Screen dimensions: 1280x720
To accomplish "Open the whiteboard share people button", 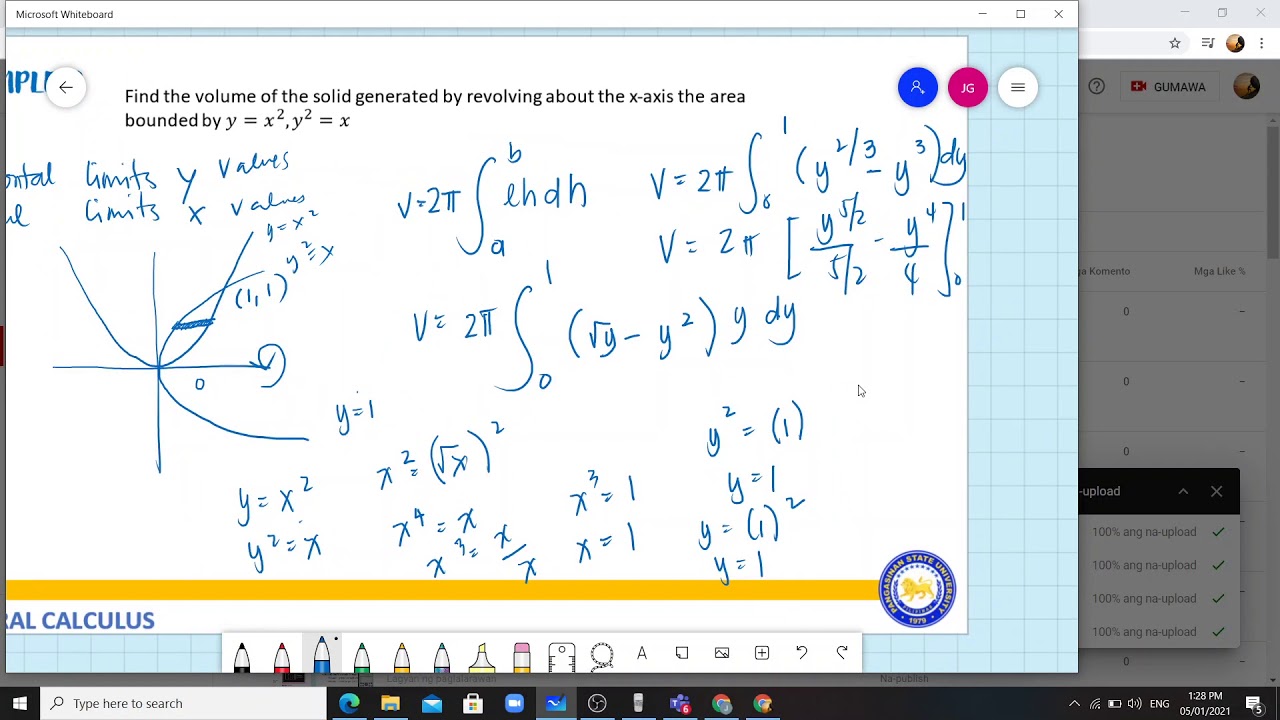I will tap(918, 87).
